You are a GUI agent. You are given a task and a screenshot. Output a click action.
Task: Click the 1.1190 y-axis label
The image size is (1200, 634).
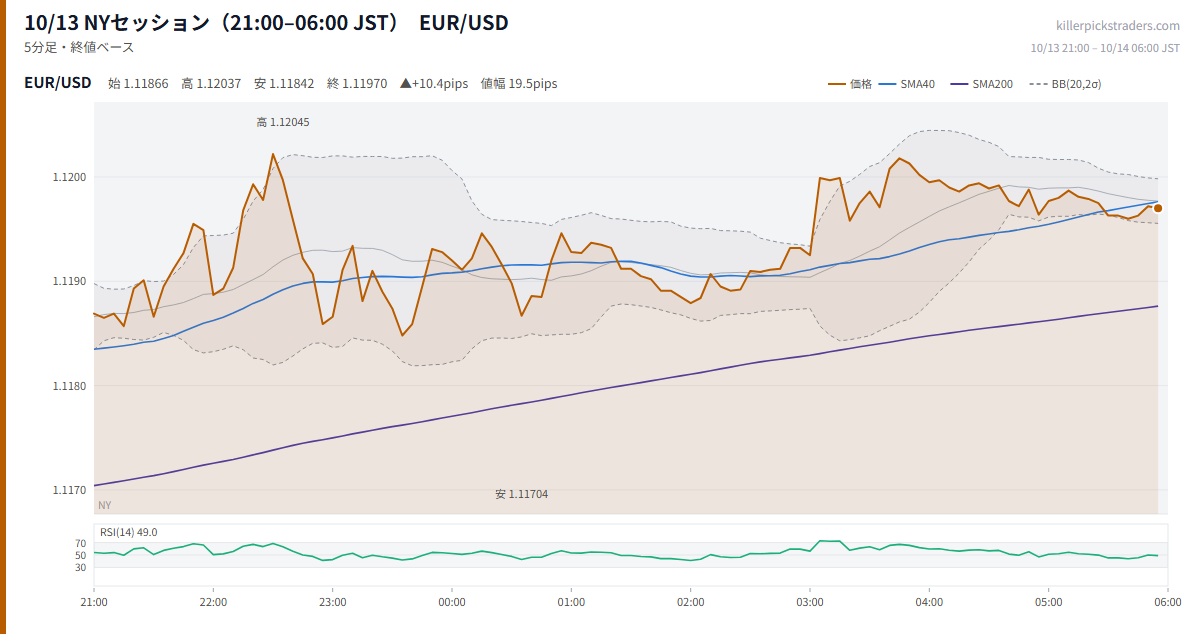coord(70,282)
